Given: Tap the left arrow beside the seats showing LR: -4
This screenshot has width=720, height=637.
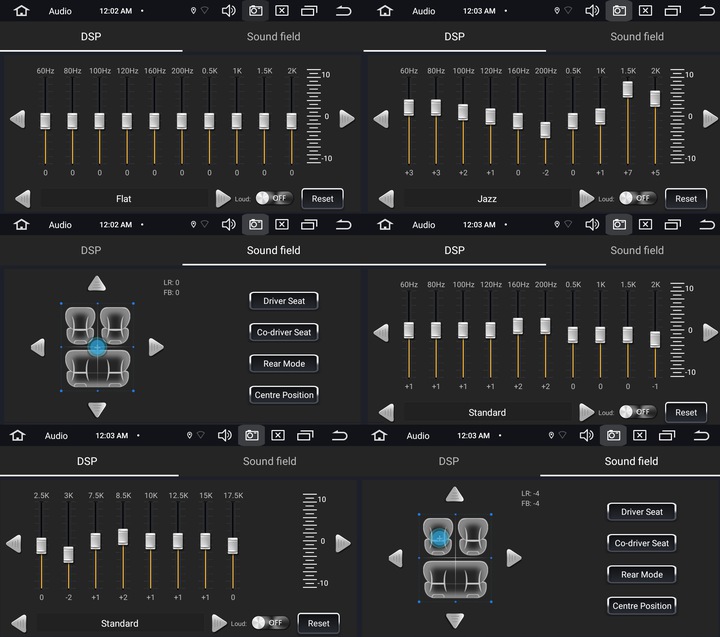Looking at the screenshot, I should click(x=396, y=557).
